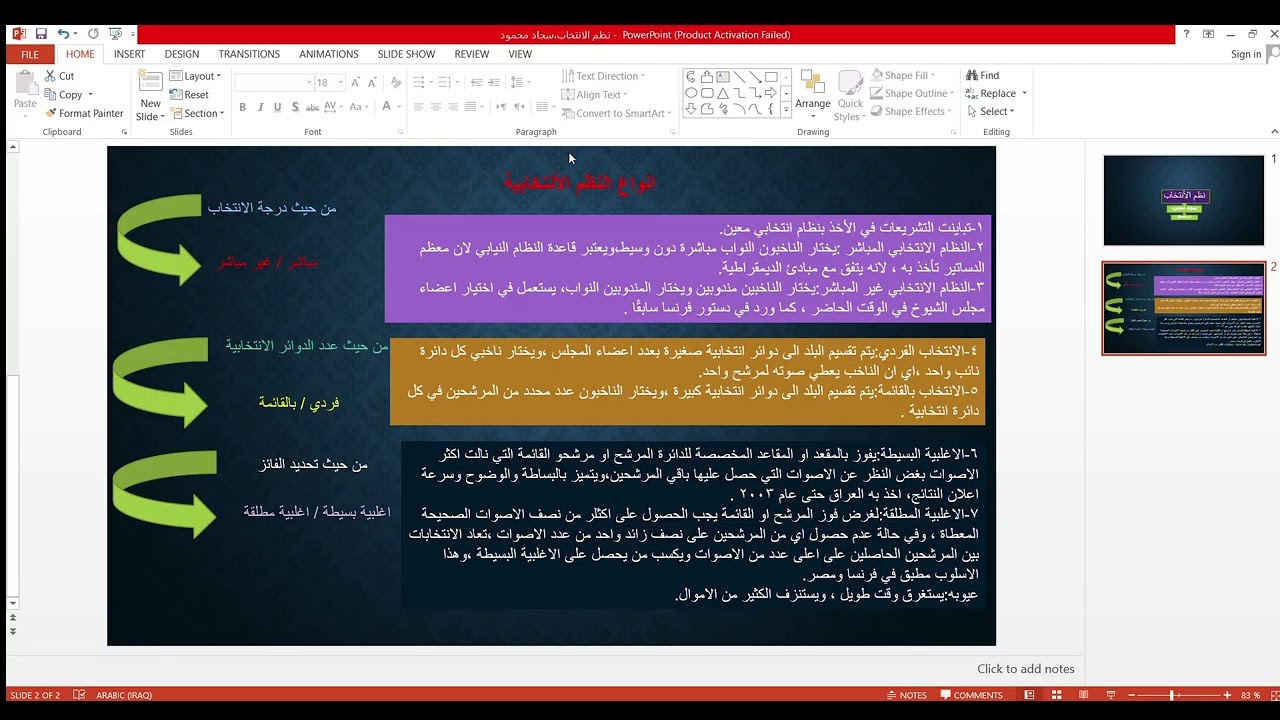Select the straight line shape in gallery

tap(739, 77)
